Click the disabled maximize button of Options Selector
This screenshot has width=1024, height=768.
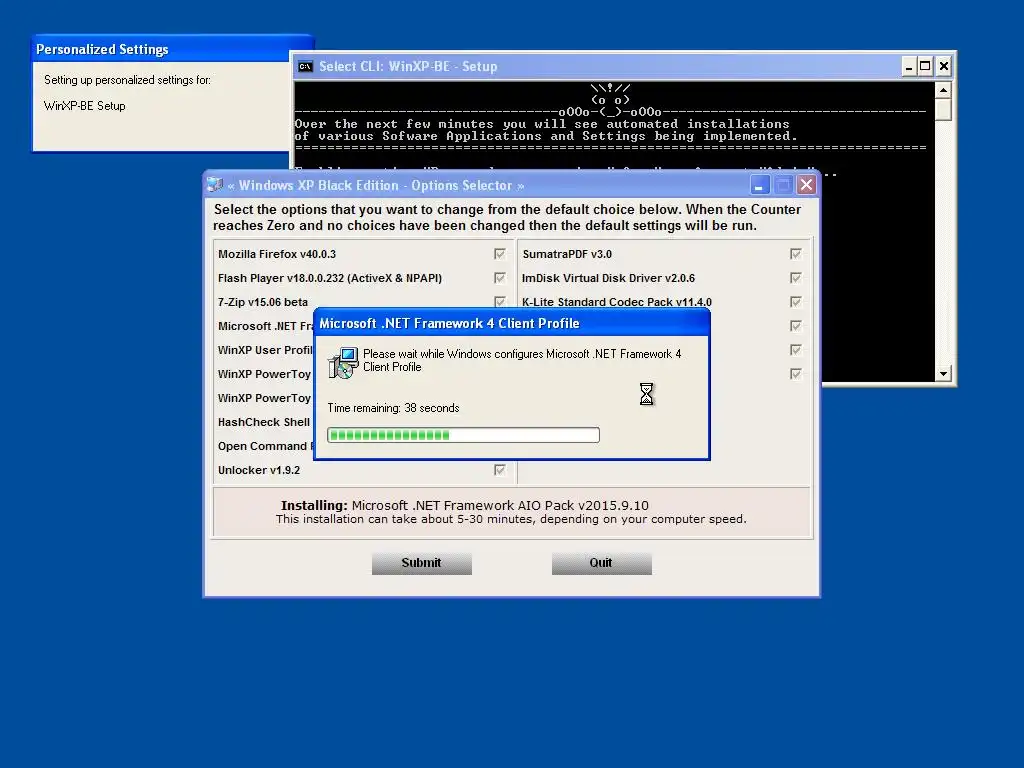pyautogui.click(x=783, y=185)
